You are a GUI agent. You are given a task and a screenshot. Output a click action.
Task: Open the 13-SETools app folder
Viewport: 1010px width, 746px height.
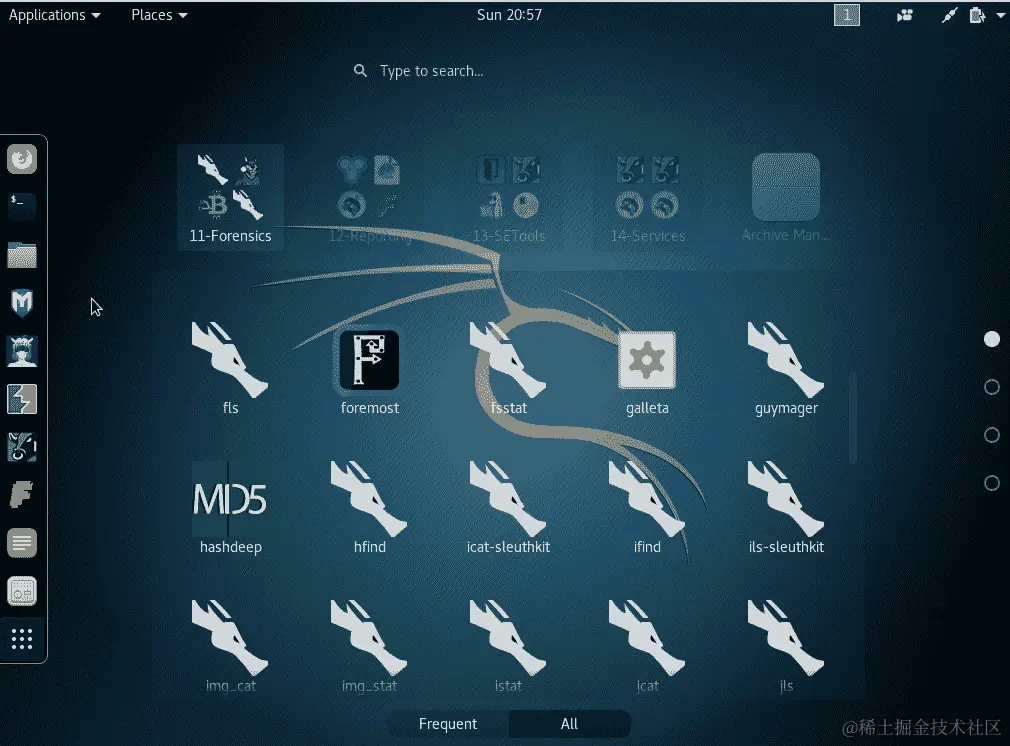click(x=508, y=197)
